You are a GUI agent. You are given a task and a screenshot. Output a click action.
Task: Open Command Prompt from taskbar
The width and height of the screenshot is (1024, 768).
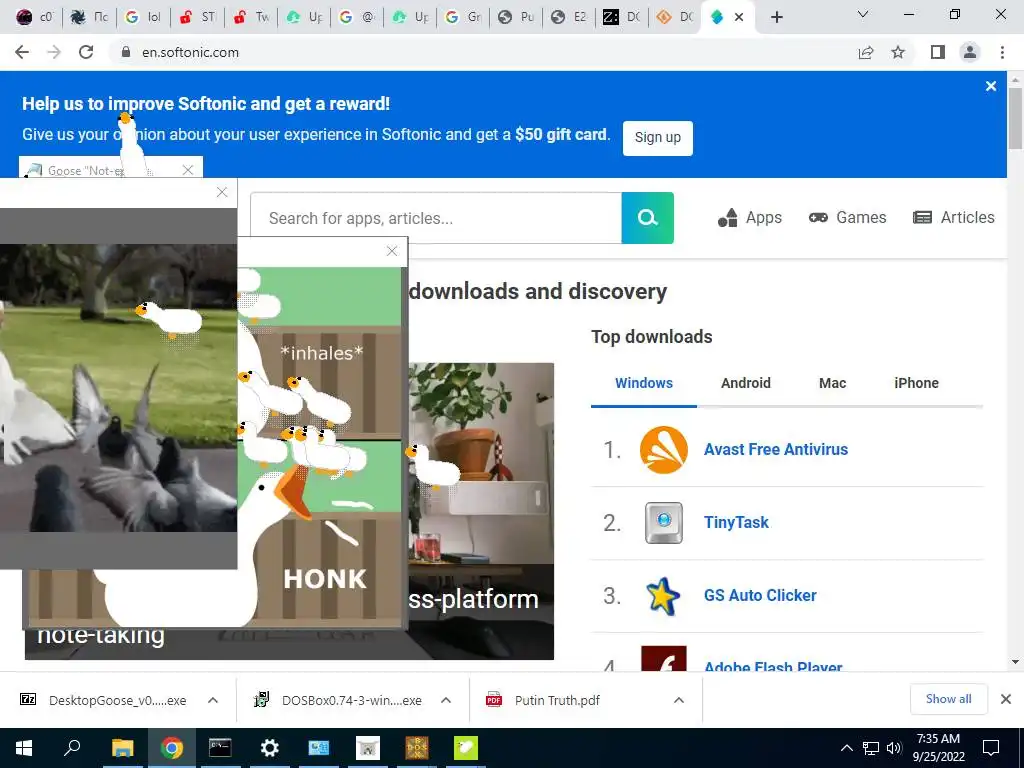[x=220, y=748]
